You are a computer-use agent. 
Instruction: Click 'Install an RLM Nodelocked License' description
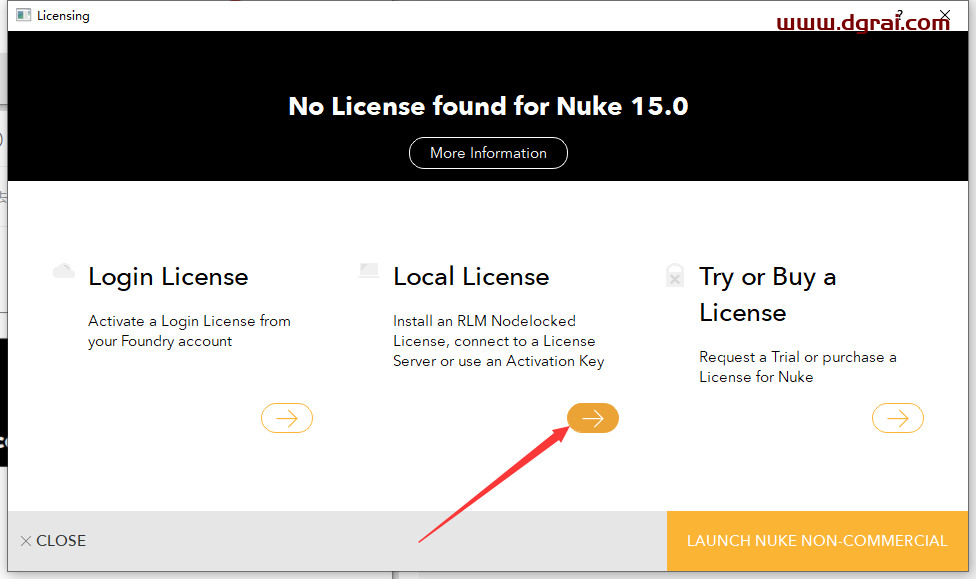click(499, 341)
